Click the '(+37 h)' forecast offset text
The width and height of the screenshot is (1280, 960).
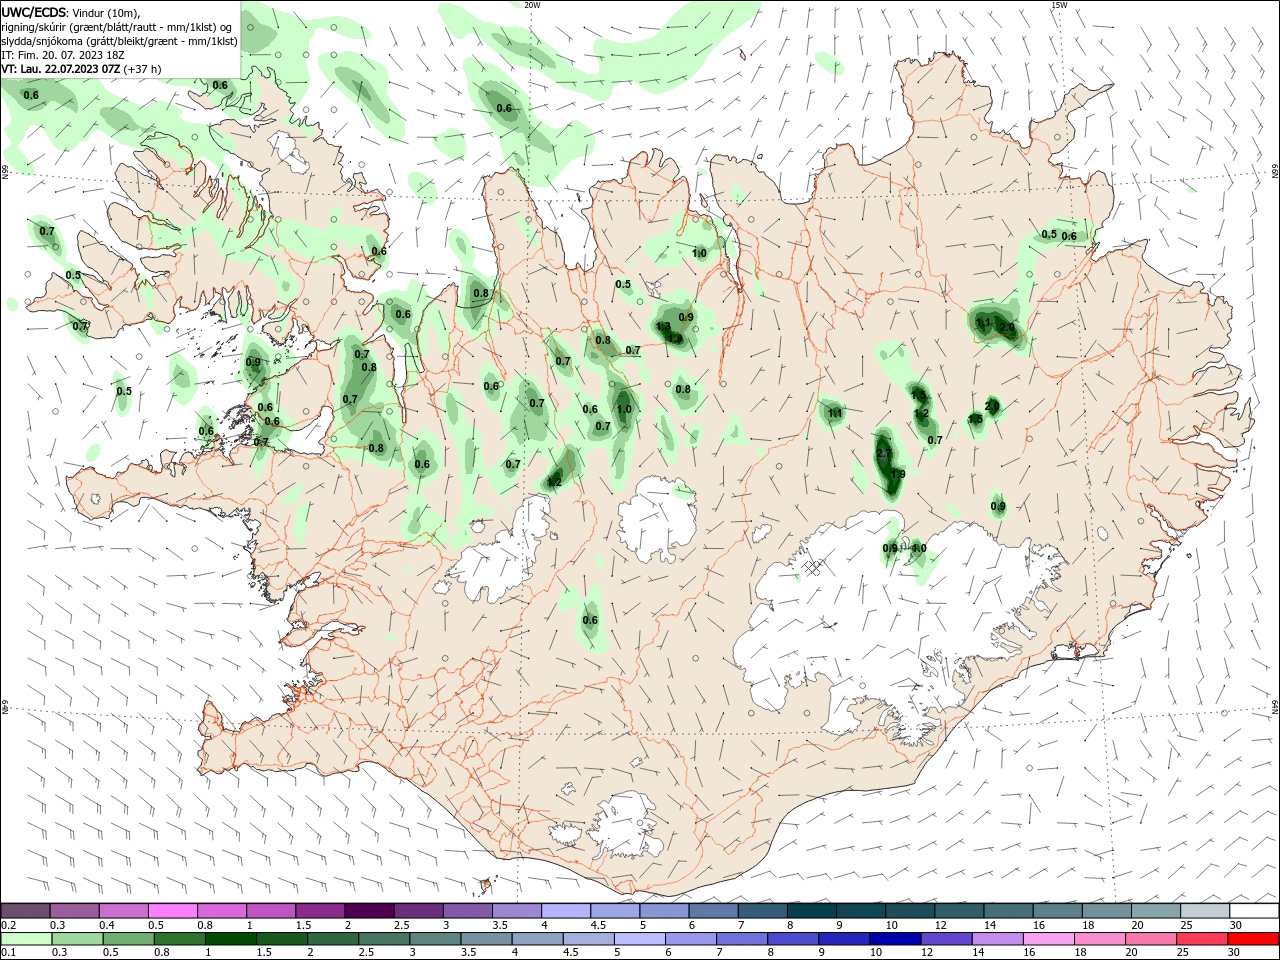(x=143, y=69)
